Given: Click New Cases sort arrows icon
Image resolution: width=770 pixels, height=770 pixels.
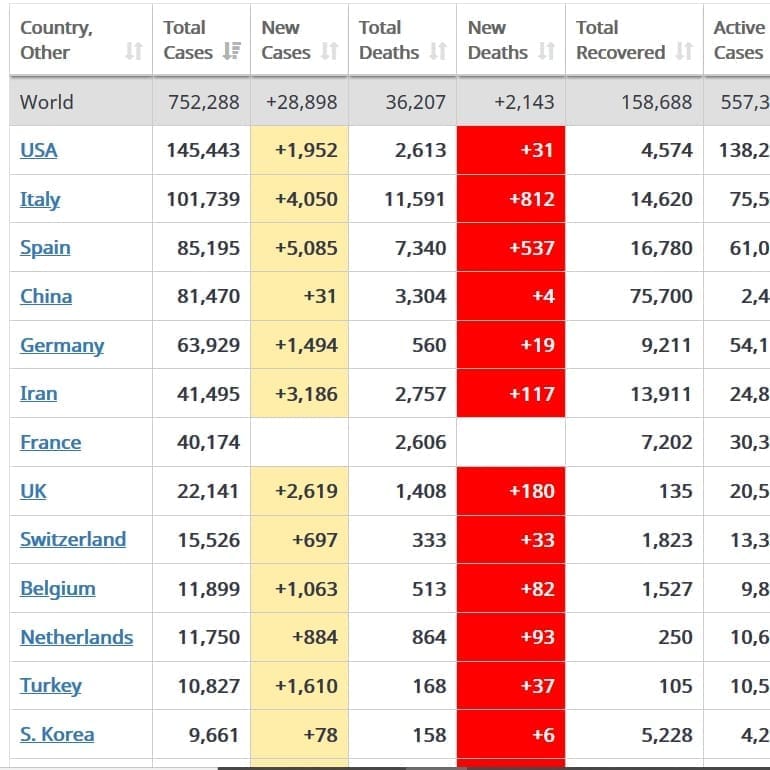Looking at the screenshot, I should click(x=330, y=53).
